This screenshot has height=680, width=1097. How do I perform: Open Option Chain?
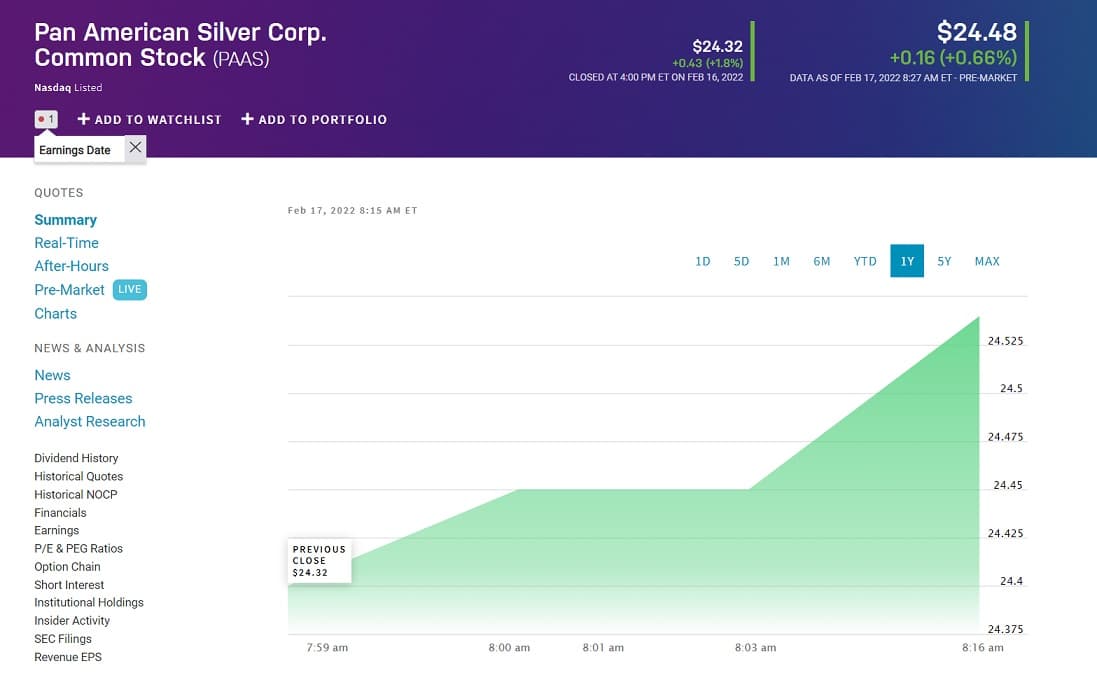(x=67, y=567)
